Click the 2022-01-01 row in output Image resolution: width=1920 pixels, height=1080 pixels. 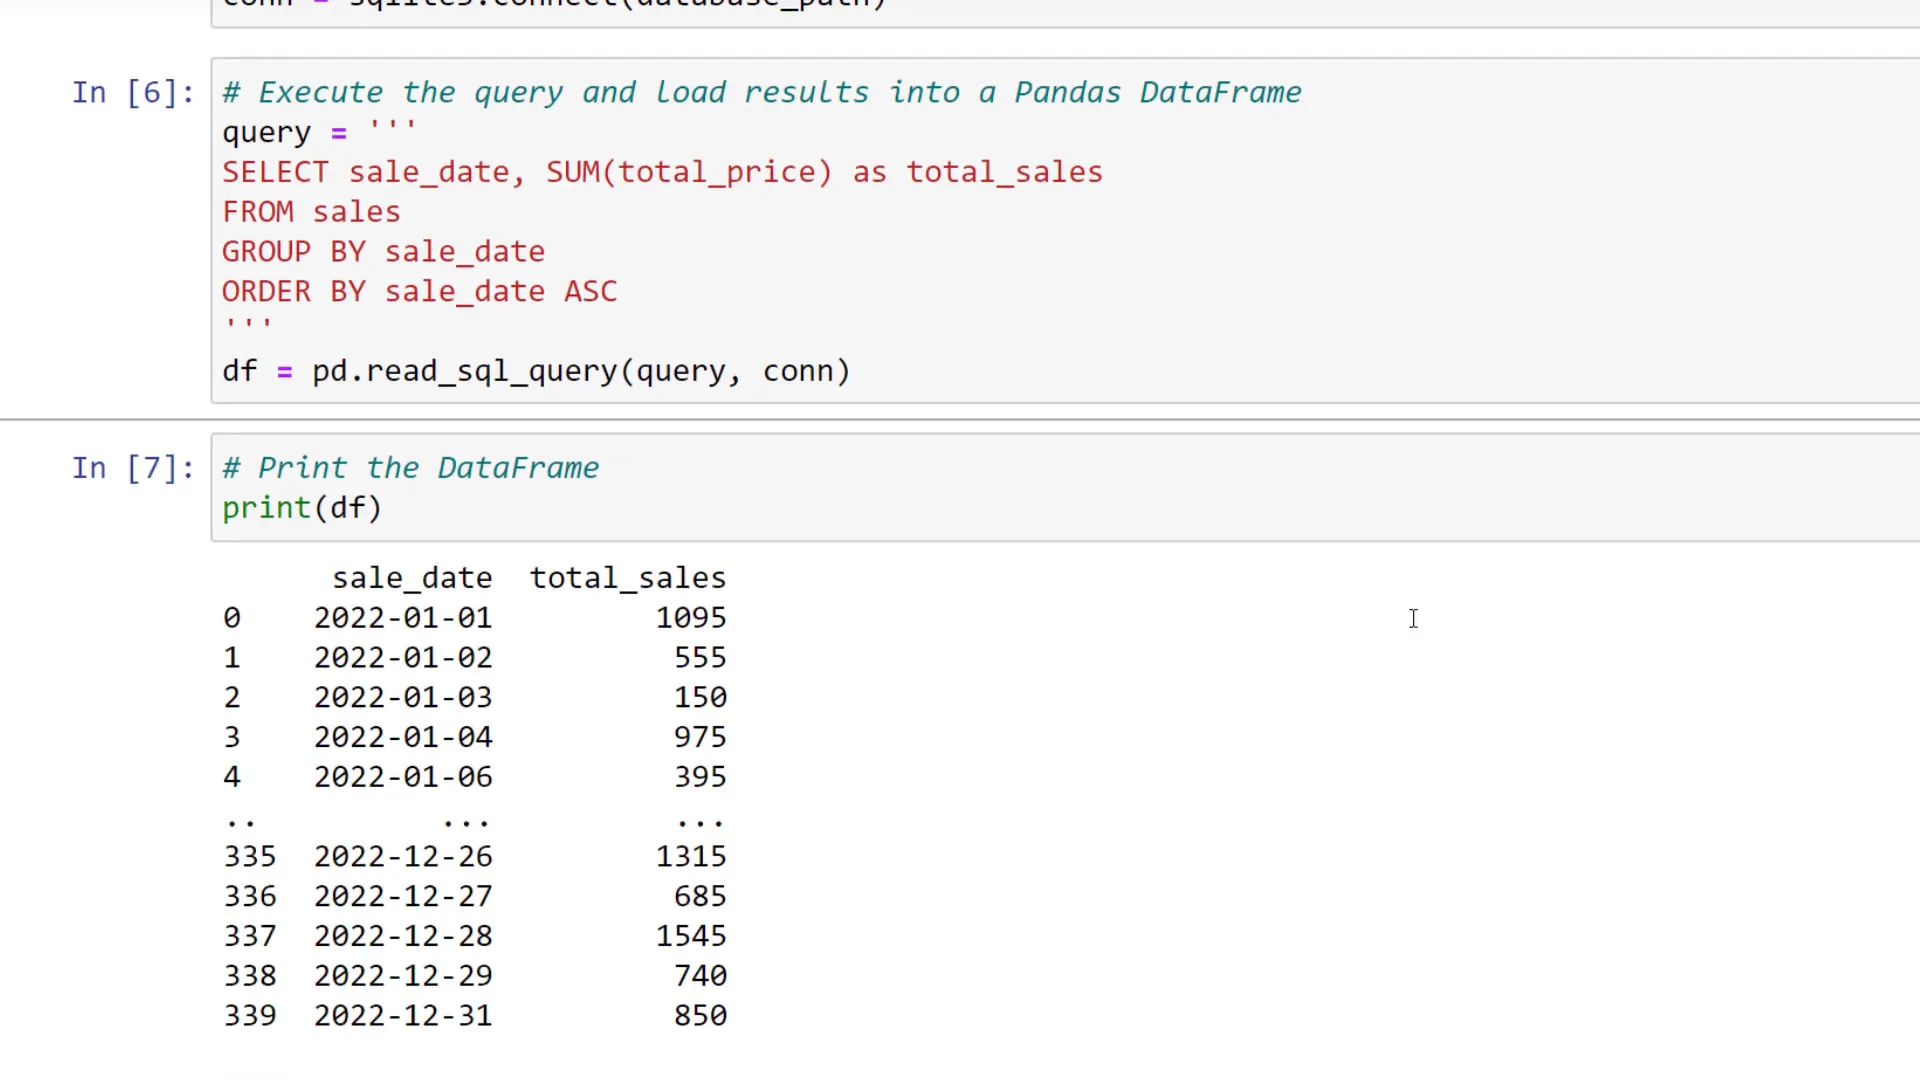tap(402, 617)
